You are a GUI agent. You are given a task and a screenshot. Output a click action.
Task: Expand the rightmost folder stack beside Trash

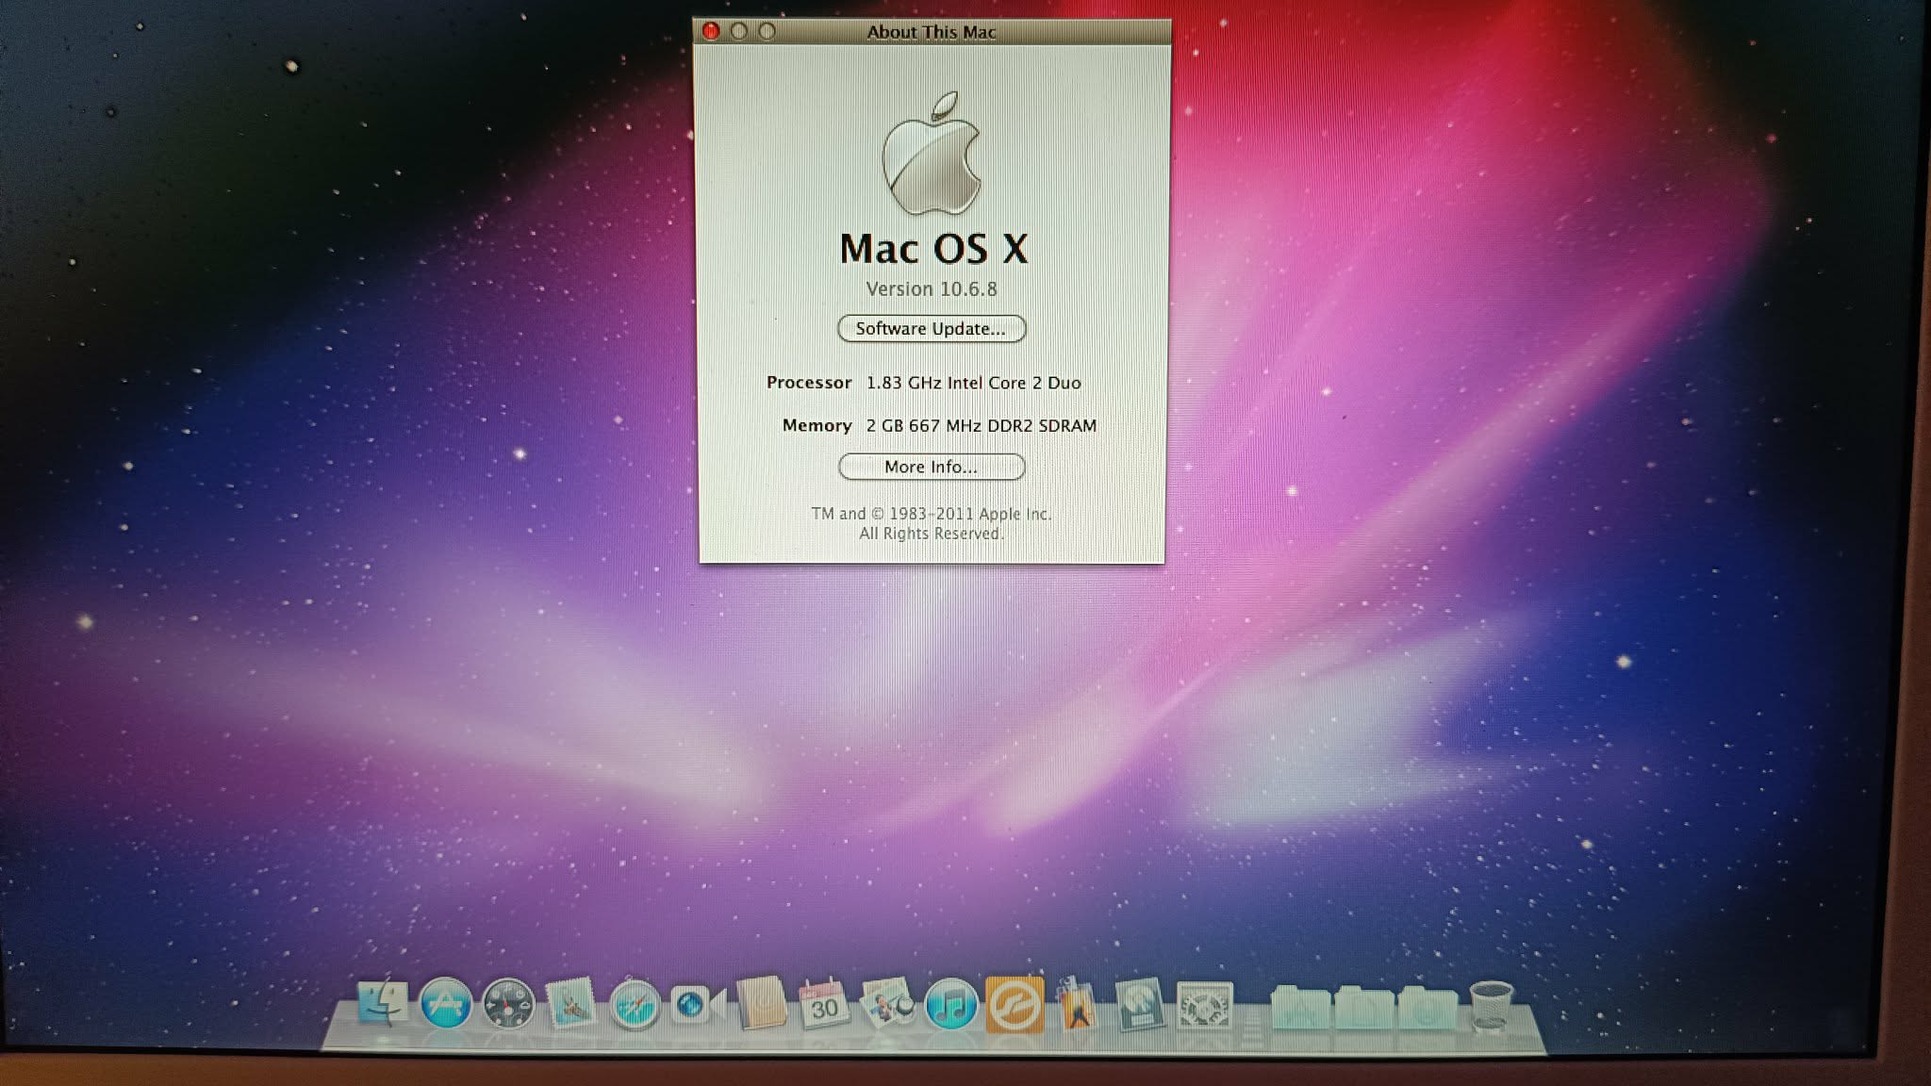pyautogui.click(x=1427, y=1008)
